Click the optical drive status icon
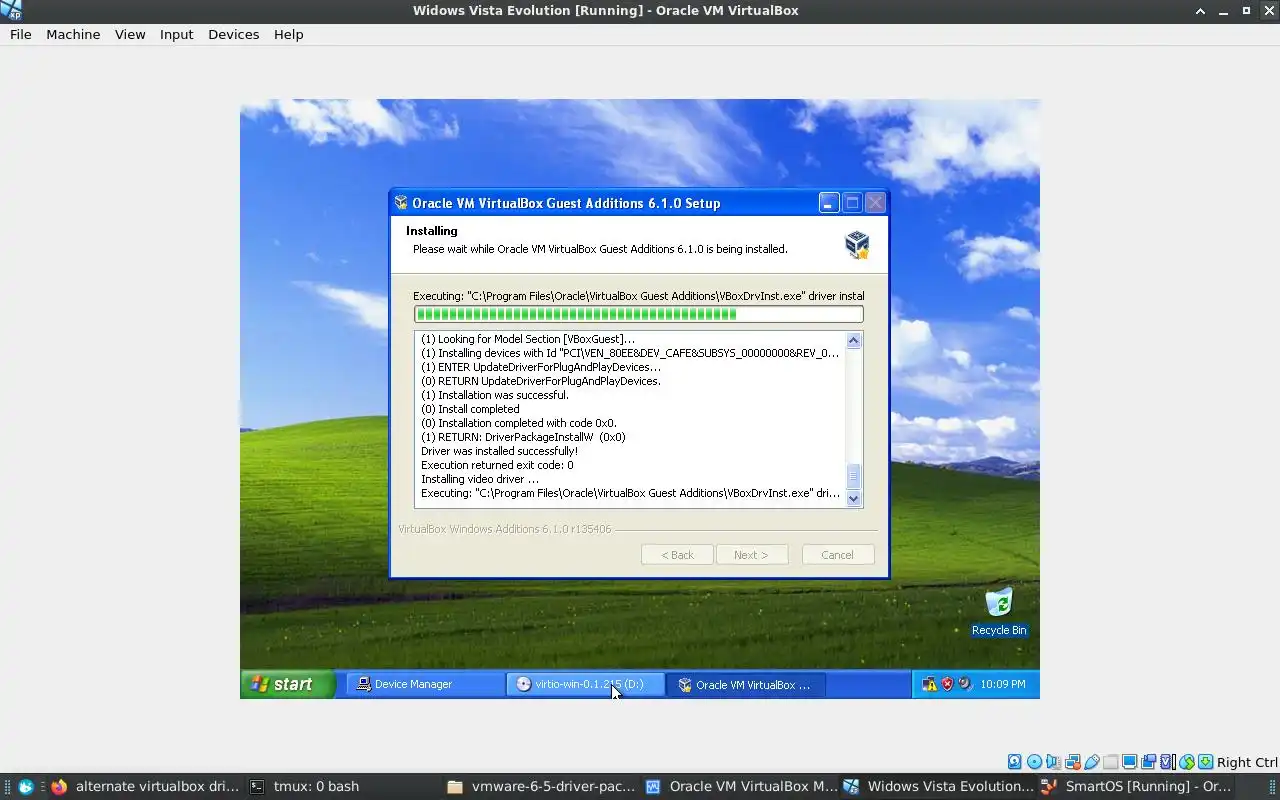The width and height of the screenshot is (1280, 800). pyautogui.click(x=1034, y=762)
